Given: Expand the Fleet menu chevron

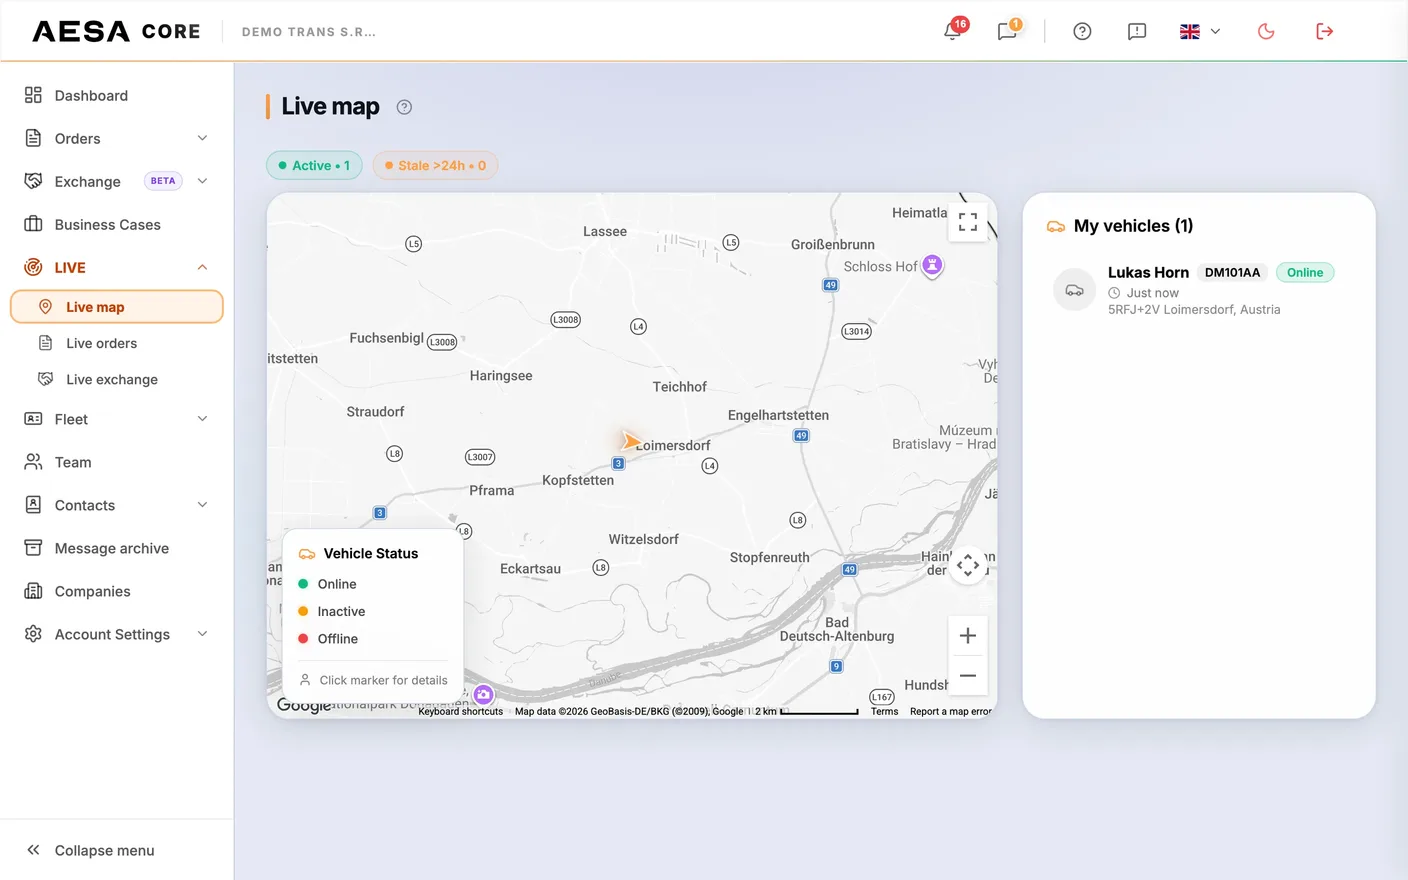Looking at the screenshot, I should coord(202,419).
